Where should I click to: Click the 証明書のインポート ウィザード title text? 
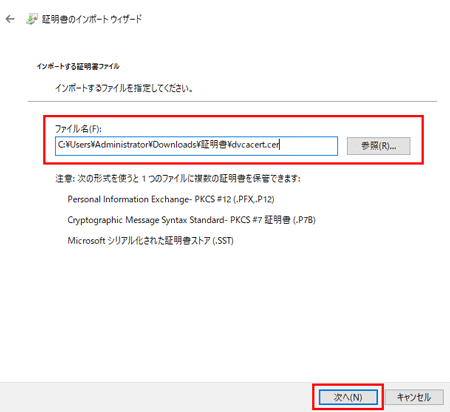point(92,19)
